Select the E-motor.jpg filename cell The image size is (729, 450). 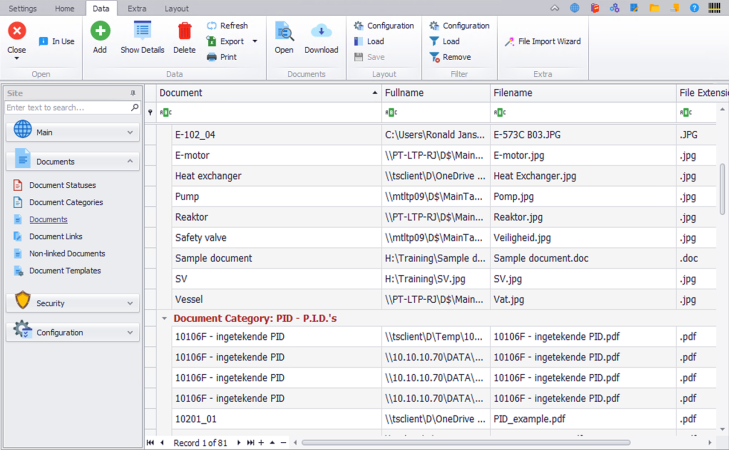[x=583, y=155]
